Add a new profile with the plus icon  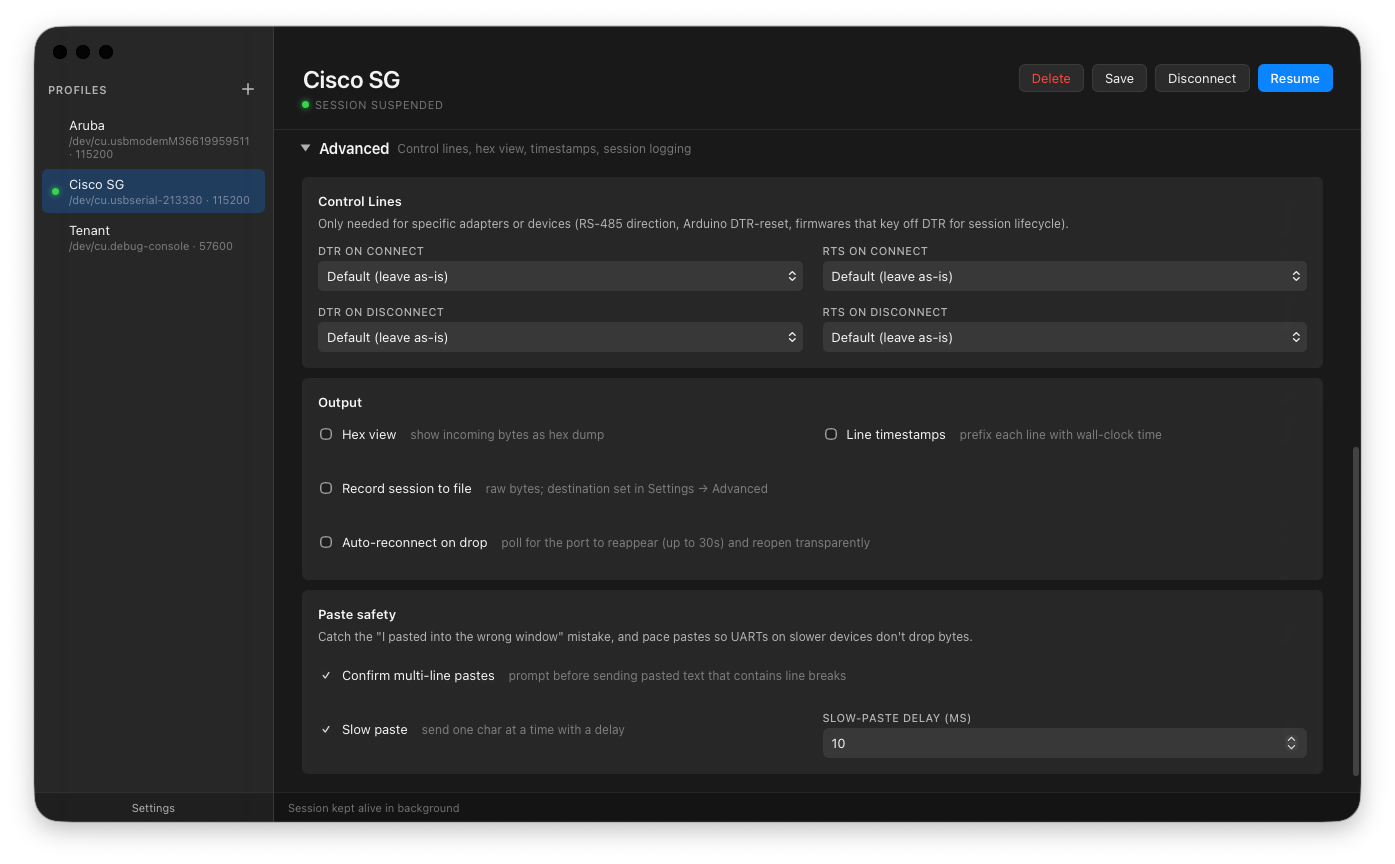point(247,89)
